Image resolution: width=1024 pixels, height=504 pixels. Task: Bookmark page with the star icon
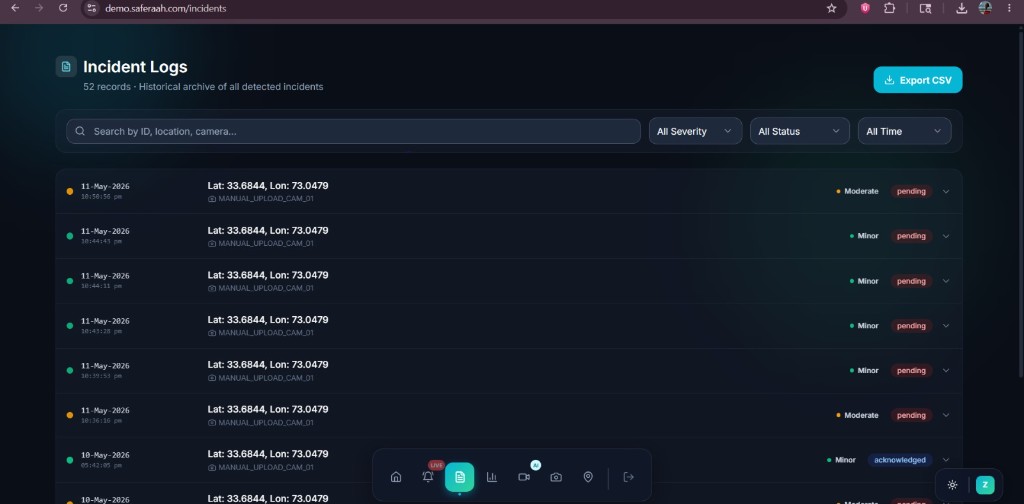(831, 8)
